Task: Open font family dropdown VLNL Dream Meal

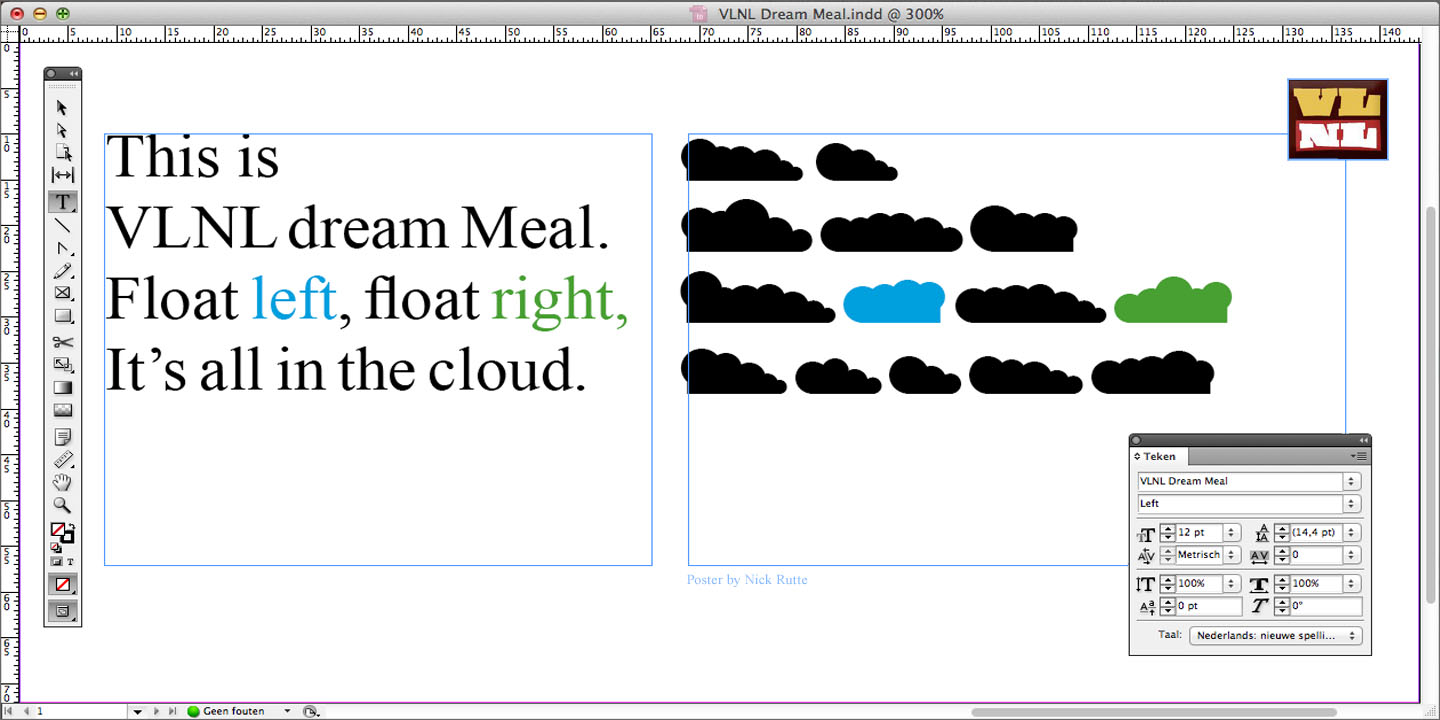Action: [1351, 481]
